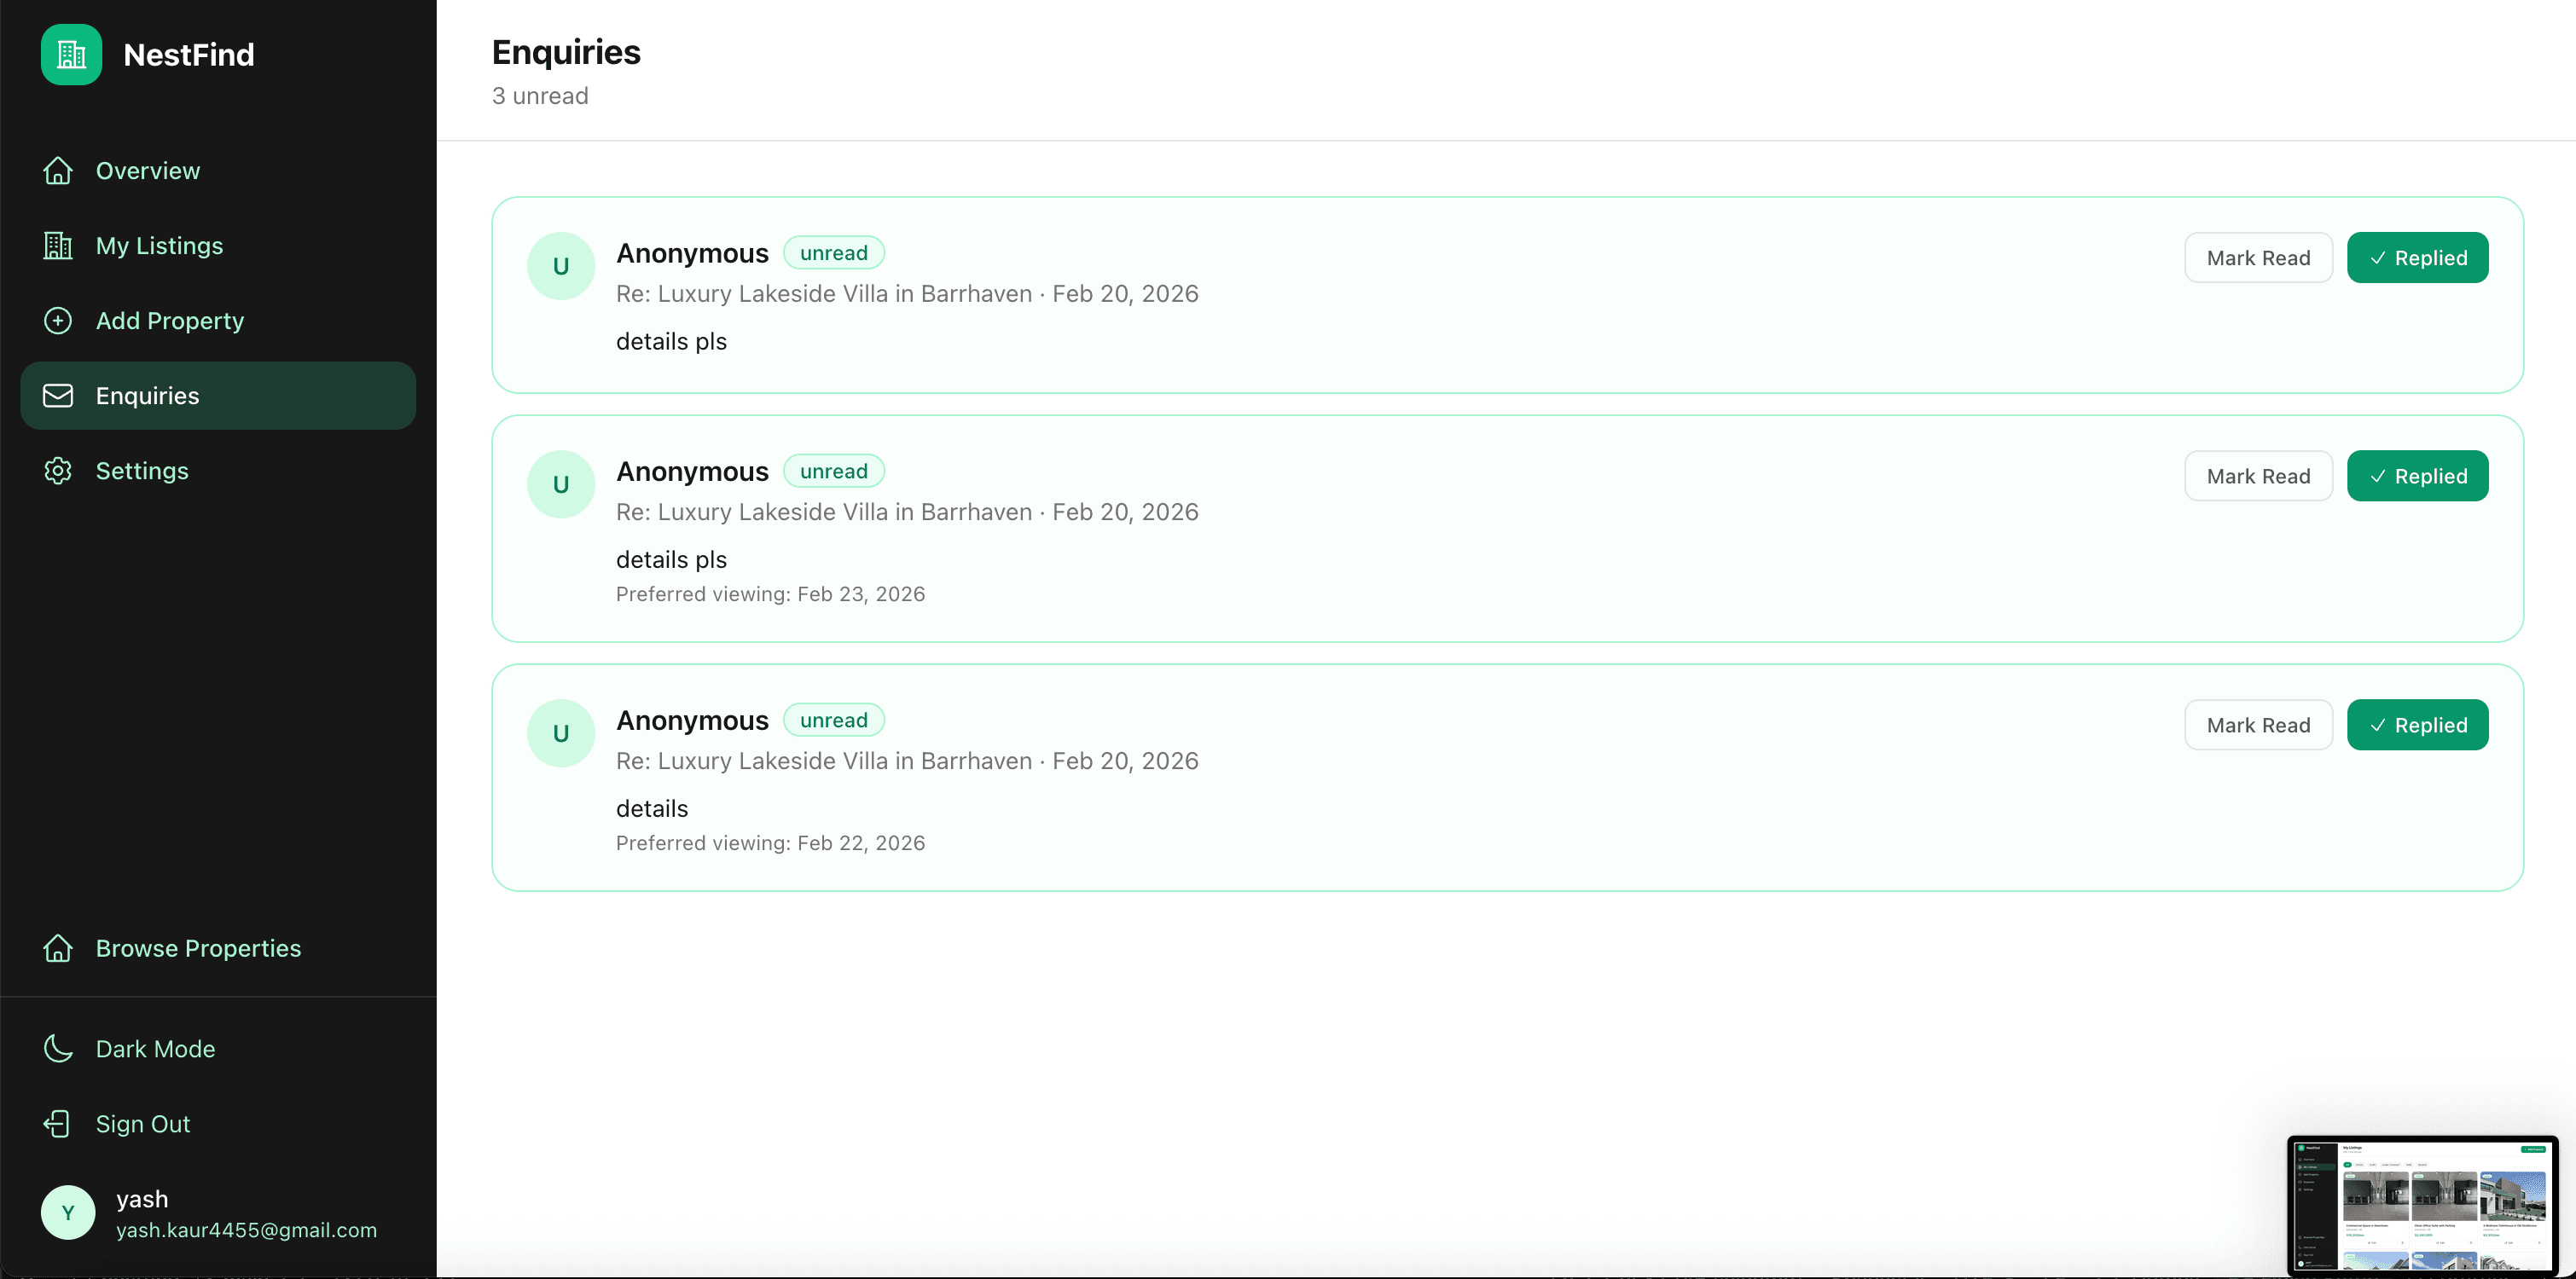Mark the first enquiry as read

pyautogui.click(x=2257, y=258)
